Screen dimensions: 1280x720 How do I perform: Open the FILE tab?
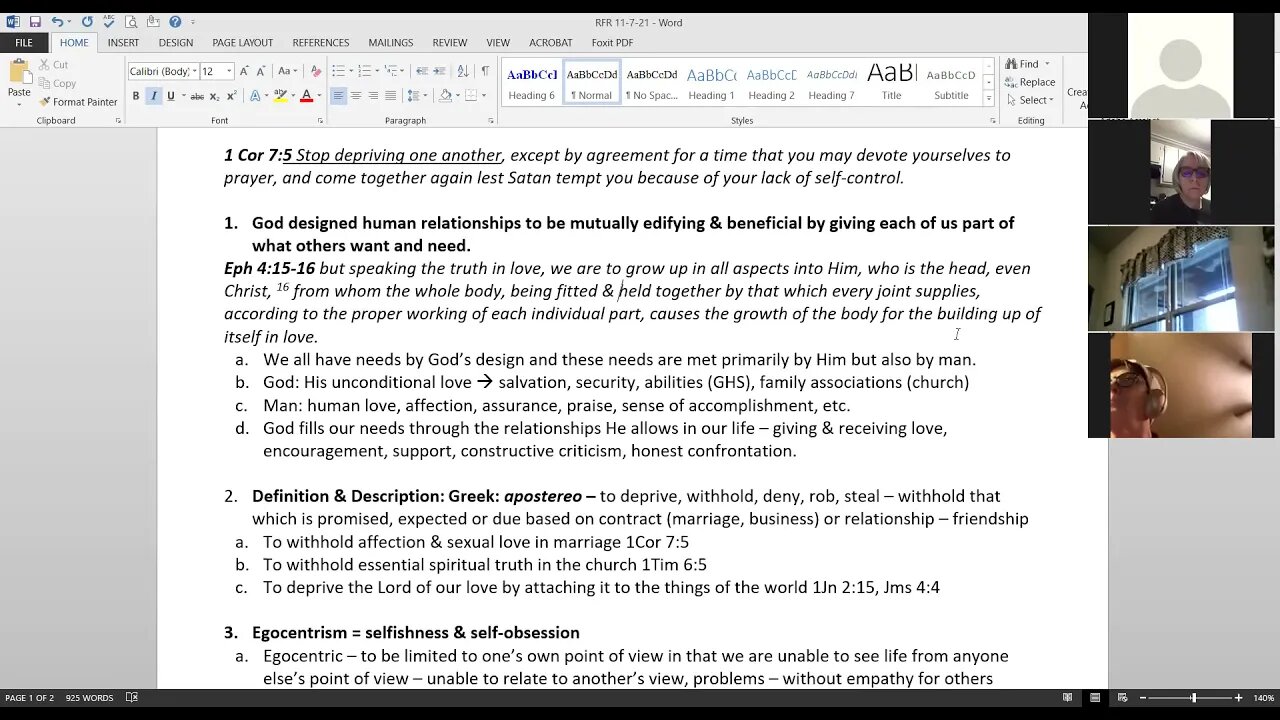pyautogui.click(x=23, y=43)
